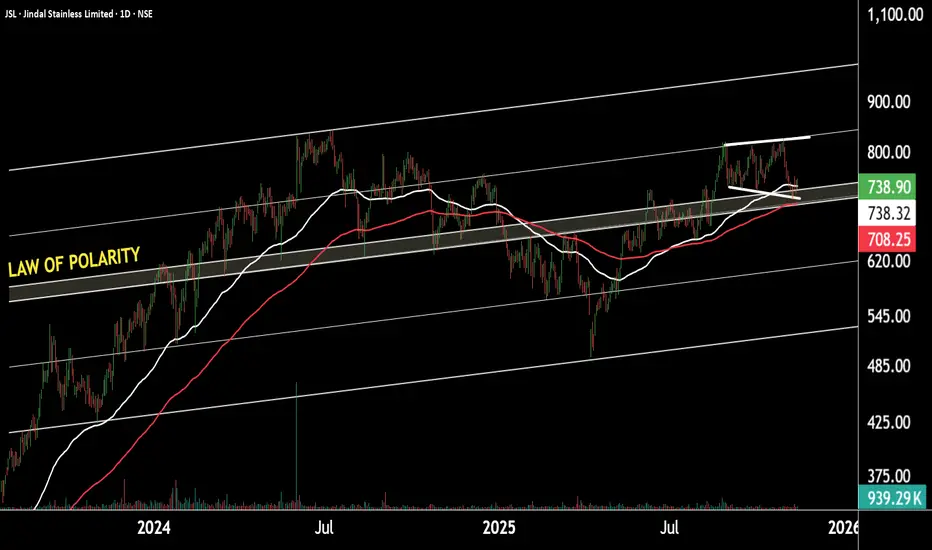
Task: Click the green 738.90 price label
Action: tap(888, 187)
